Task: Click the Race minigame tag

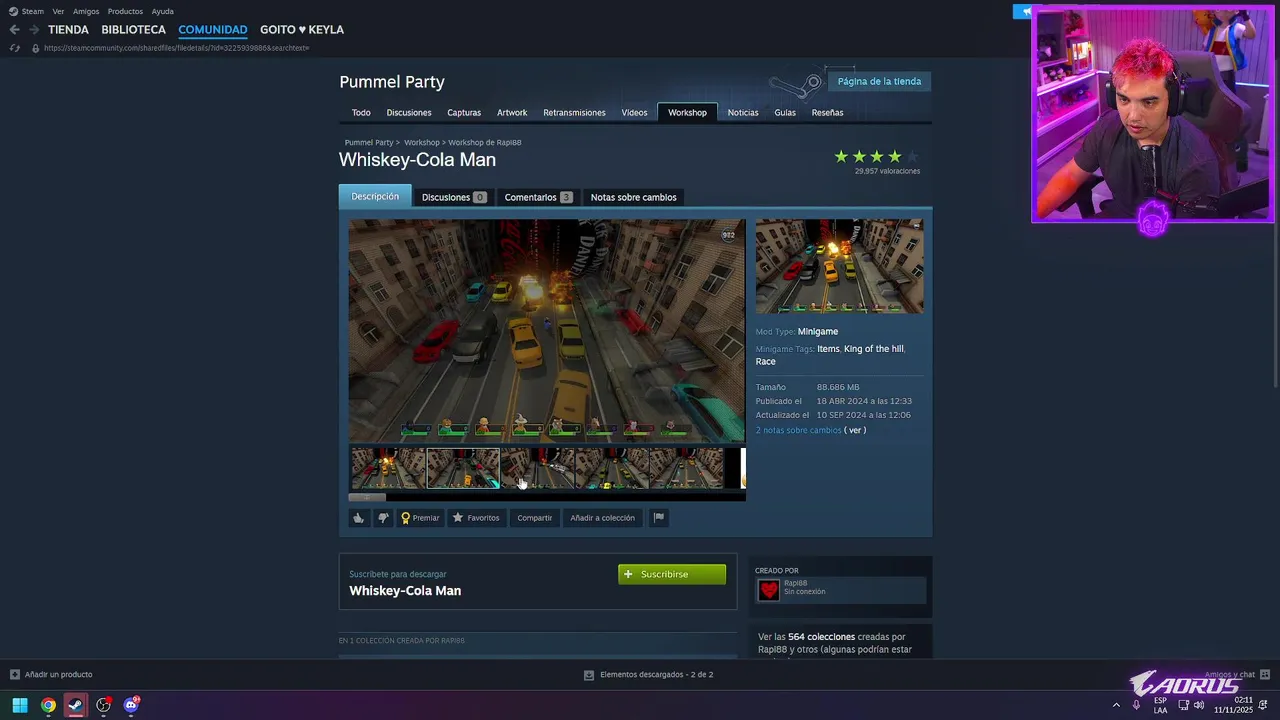Action: click(765, 362)
